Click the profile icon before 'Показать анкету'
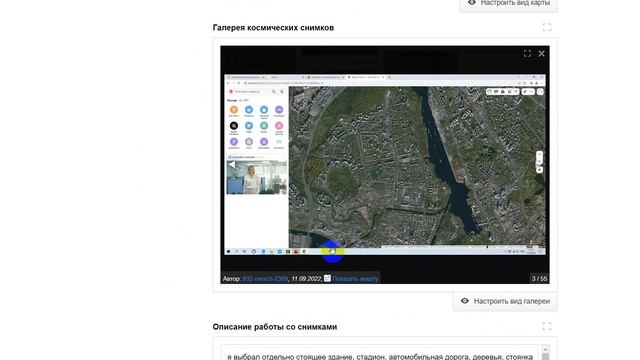The width and height of the screenshot is (640, 360). (327, 278)
